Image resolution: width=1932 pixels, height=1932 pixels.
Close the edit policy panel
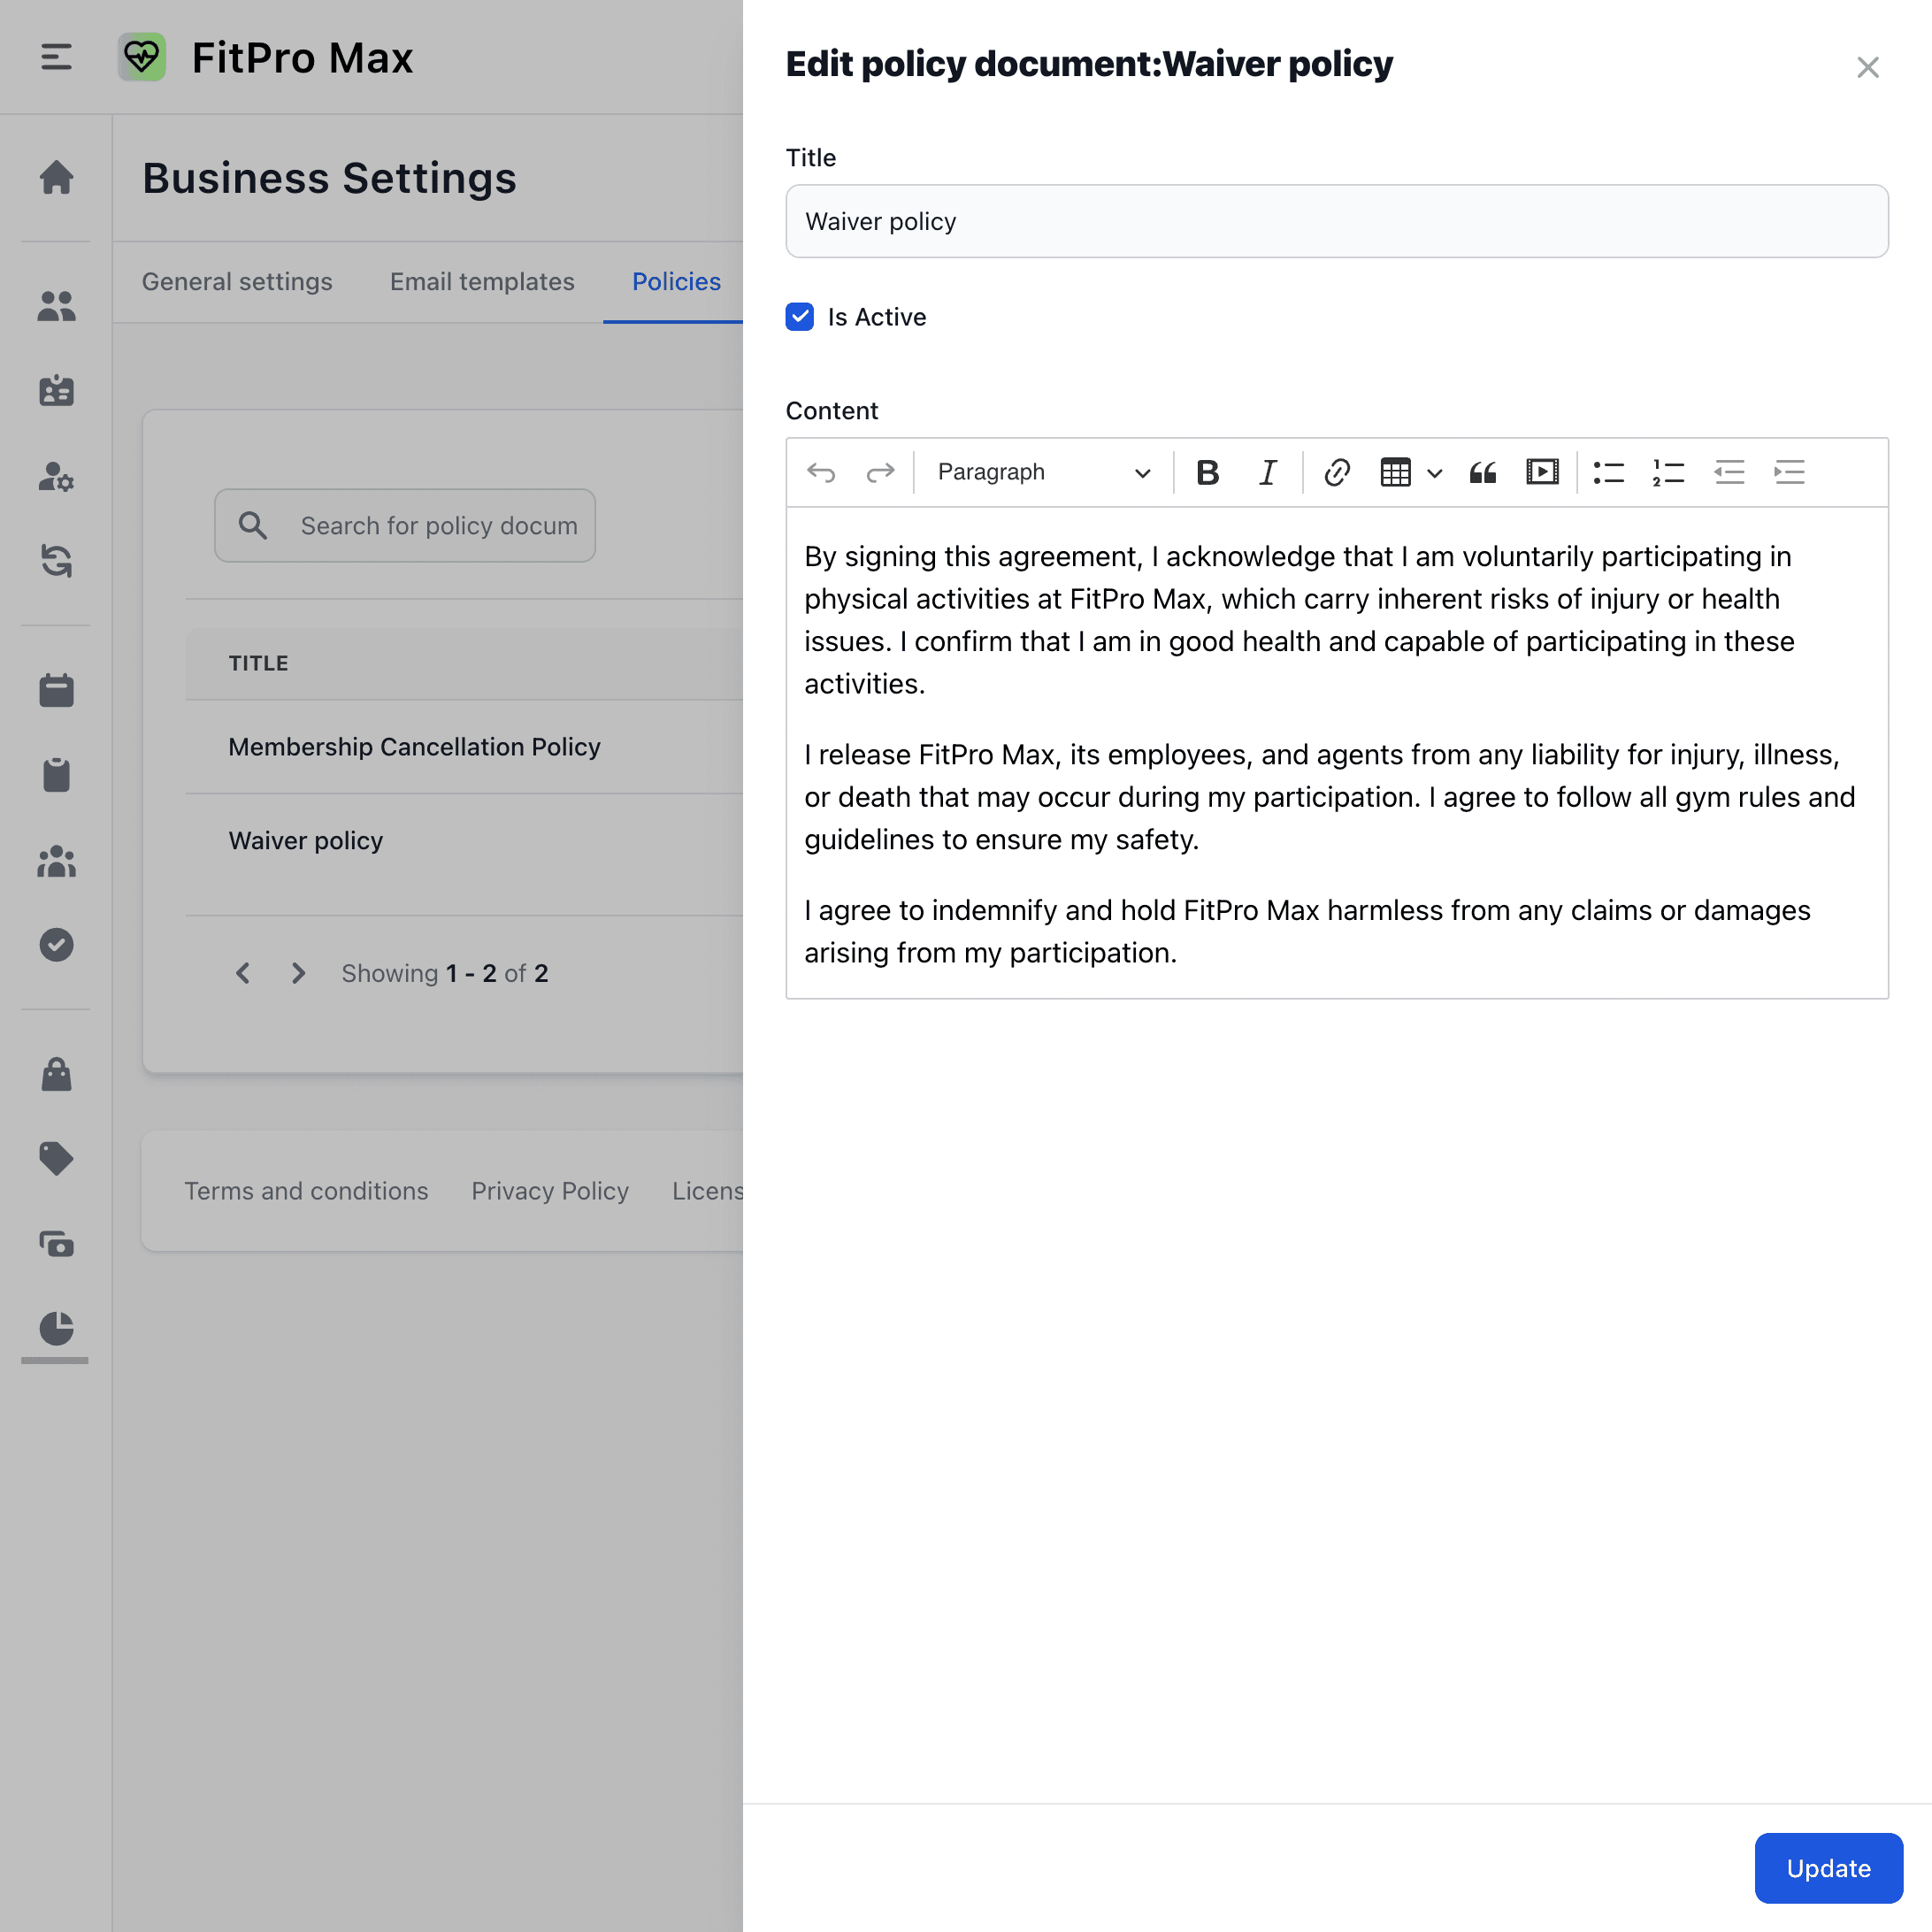pyautogui.click(x=1867, y=67)
